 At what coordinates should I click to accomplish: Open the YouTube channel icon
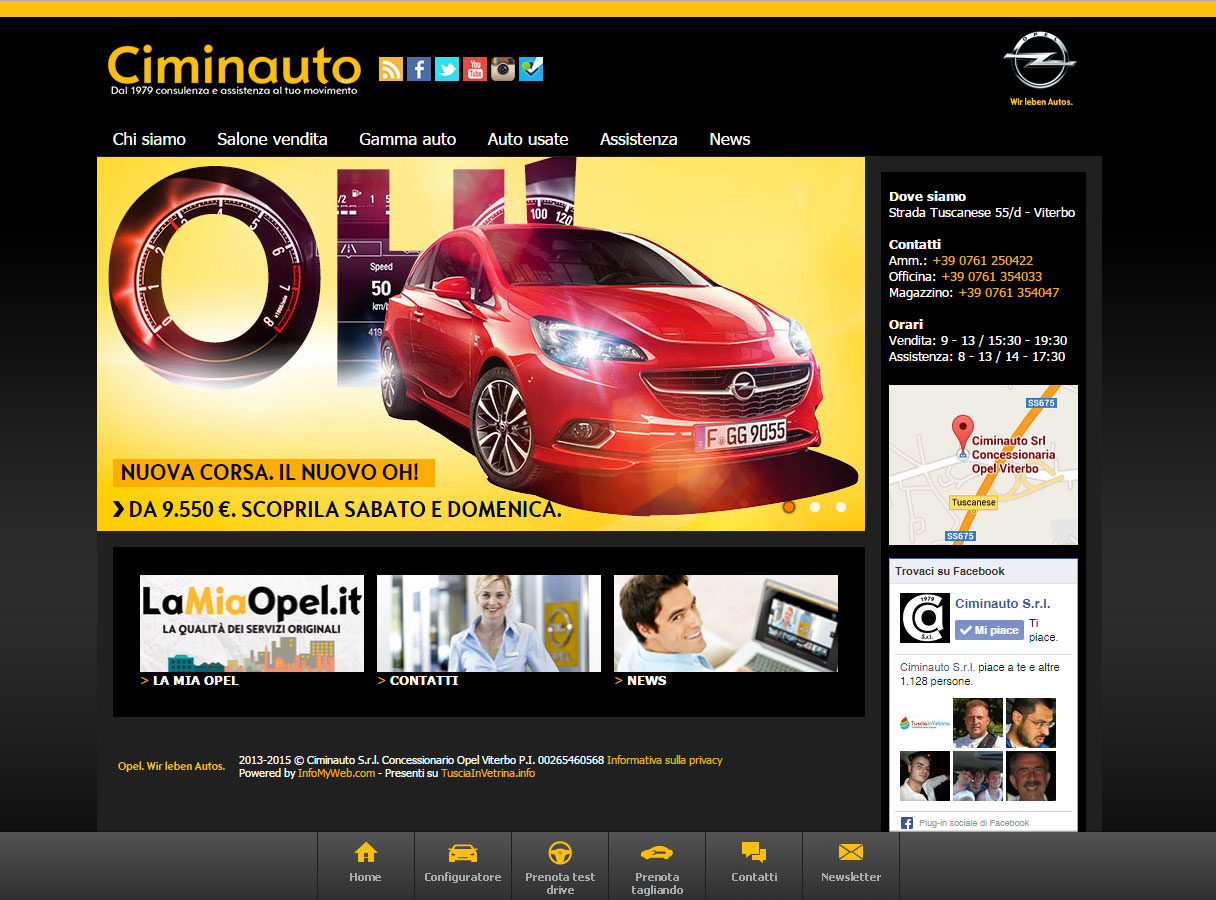point(475,69)
